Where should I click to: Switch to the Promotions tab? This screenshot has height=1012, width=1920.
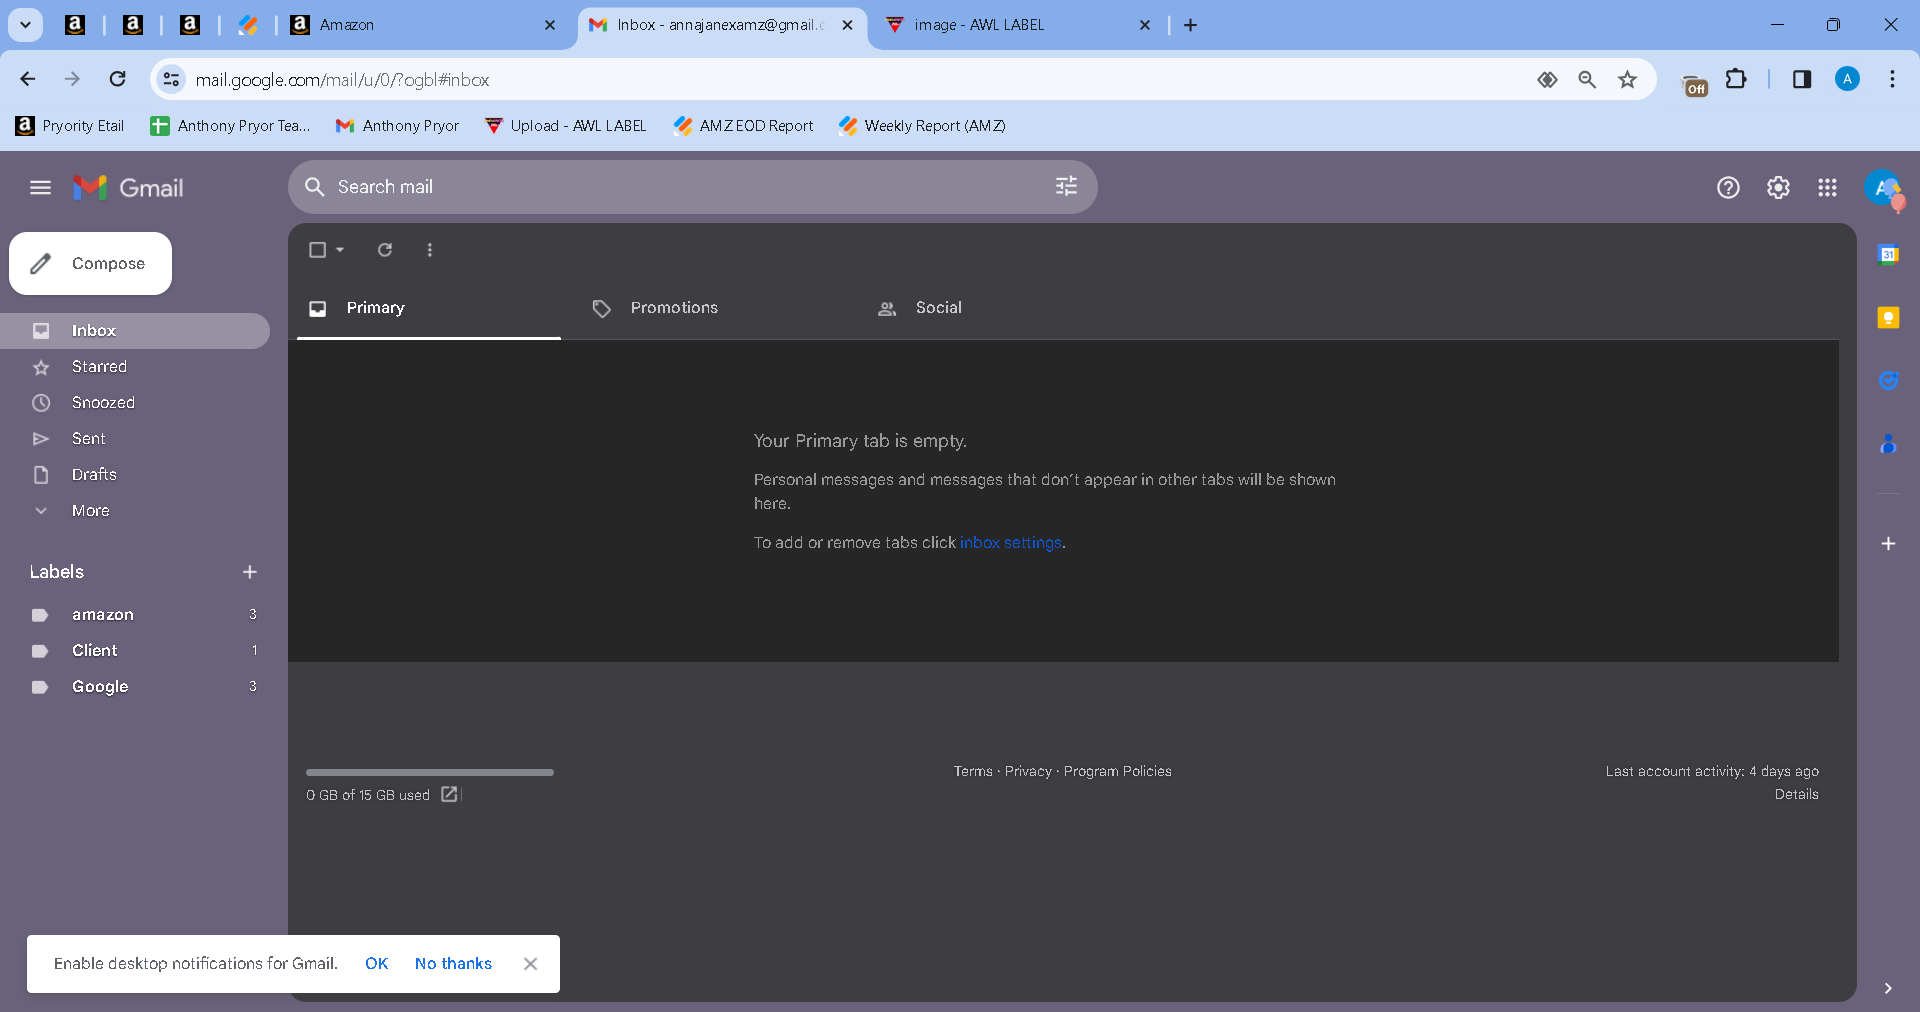click(712, 308)
